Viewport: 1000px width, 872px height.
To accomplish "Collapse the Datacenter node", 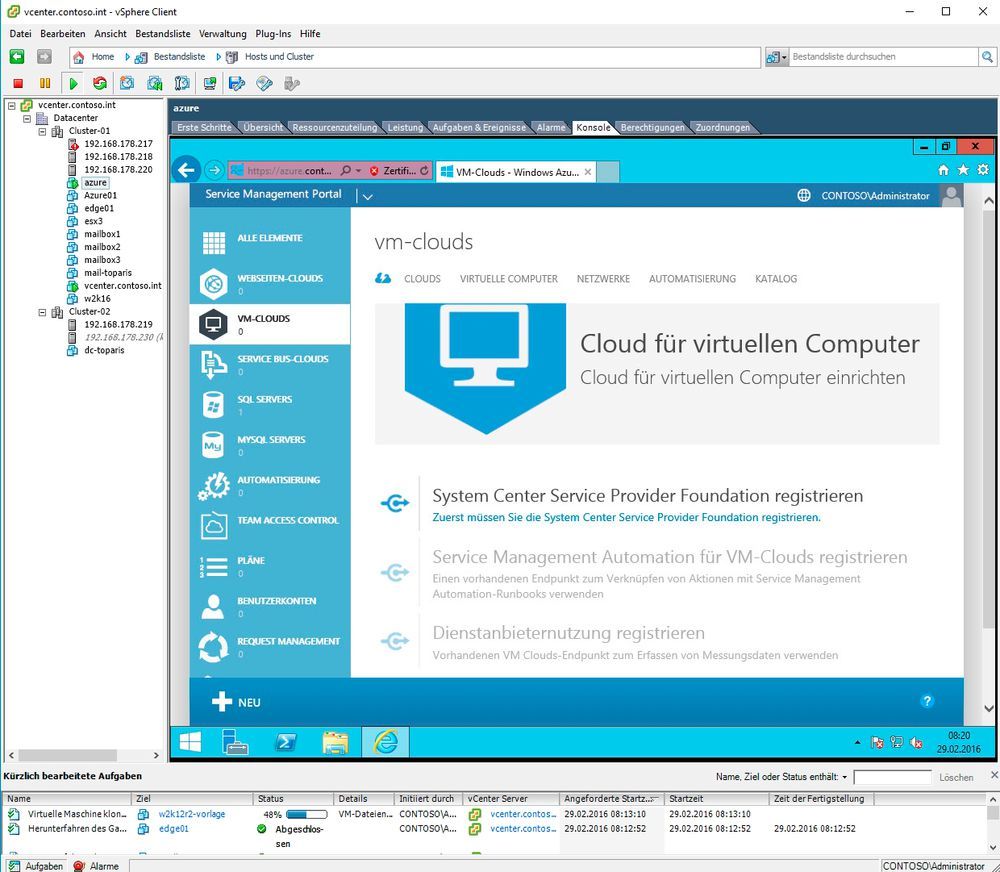I will [x=25, y=117].
